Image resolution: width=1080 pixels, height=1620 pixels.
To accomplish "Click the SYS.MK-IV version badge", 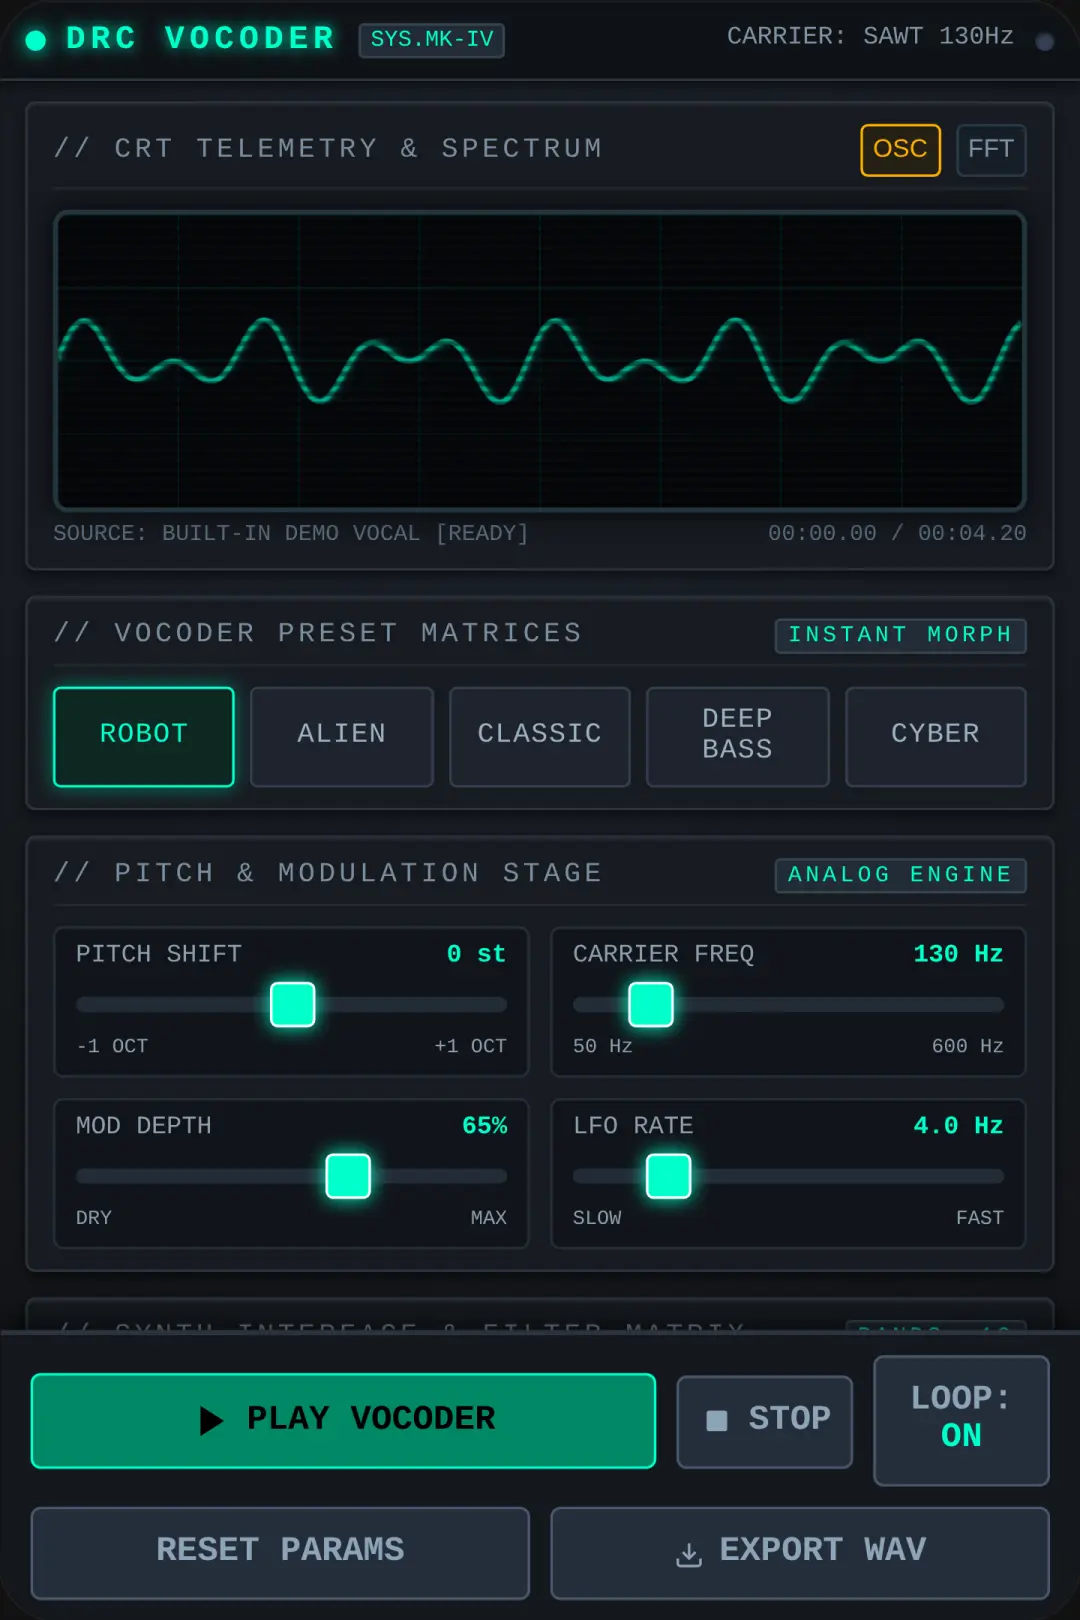I will [432, 40].
